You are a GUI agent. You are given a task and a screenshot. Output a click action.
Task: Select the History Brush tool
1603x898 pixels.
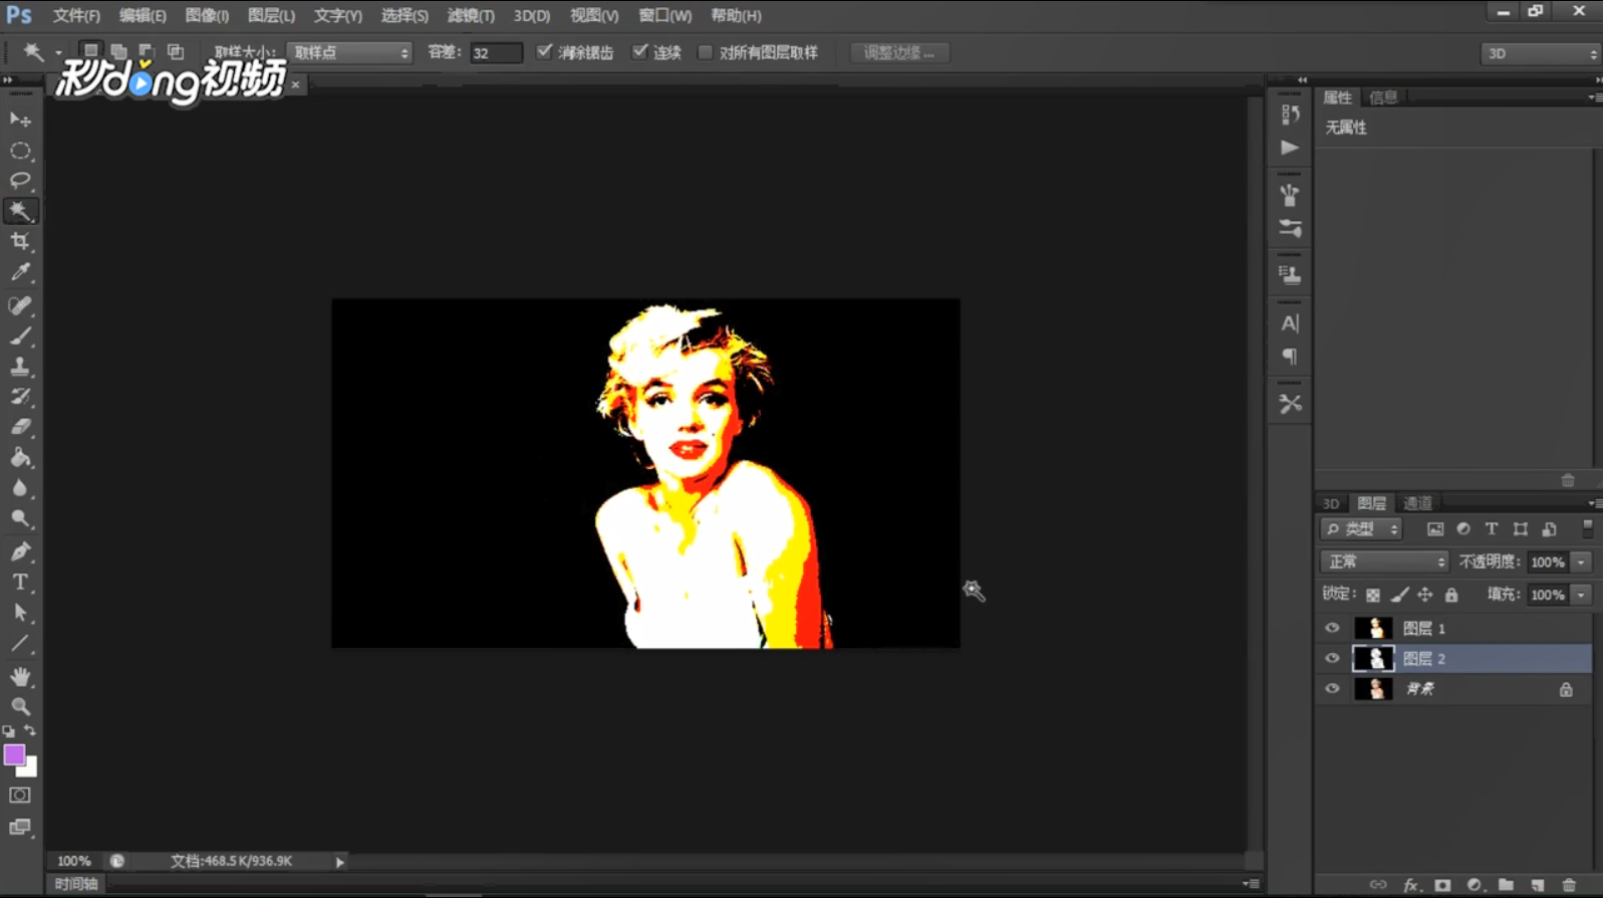coord(20,396)
